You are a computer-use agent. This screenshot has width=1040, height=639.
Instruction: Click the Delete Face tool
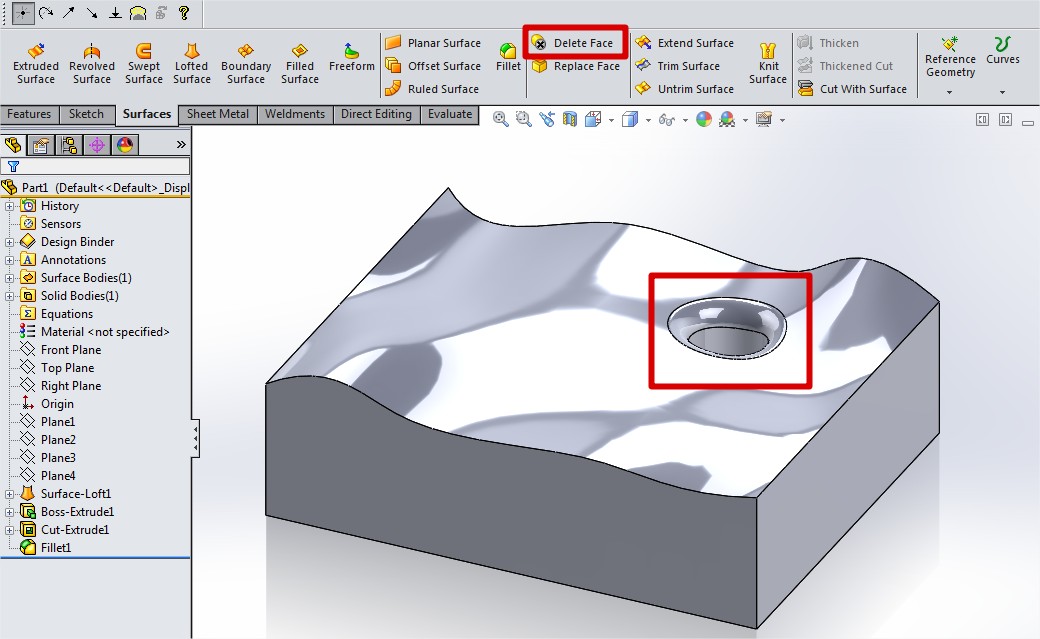(x=574, y=43)
